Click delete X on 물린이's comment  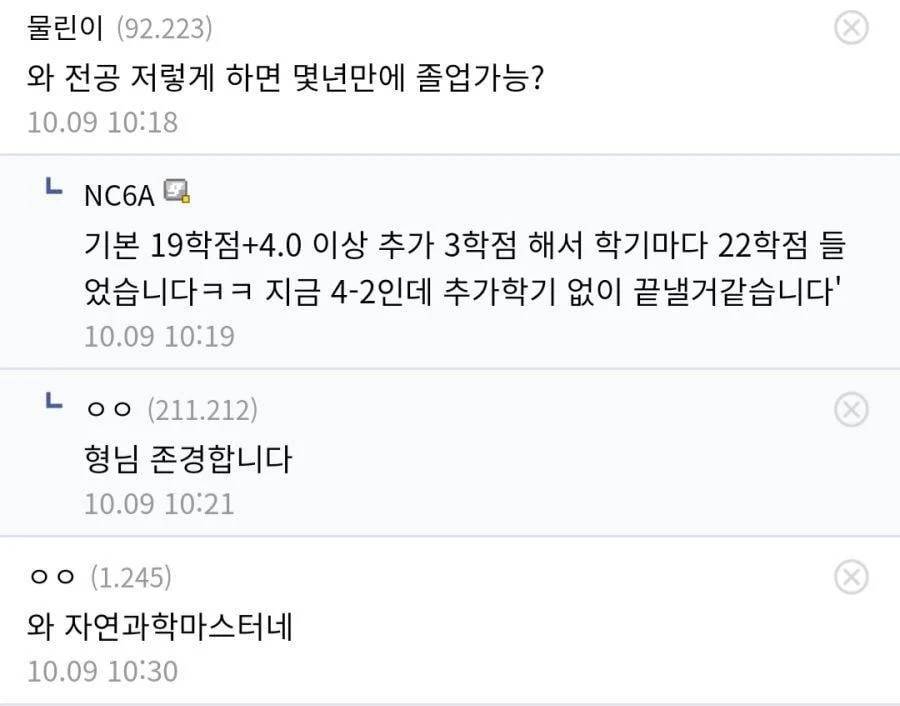pos(850,29)
